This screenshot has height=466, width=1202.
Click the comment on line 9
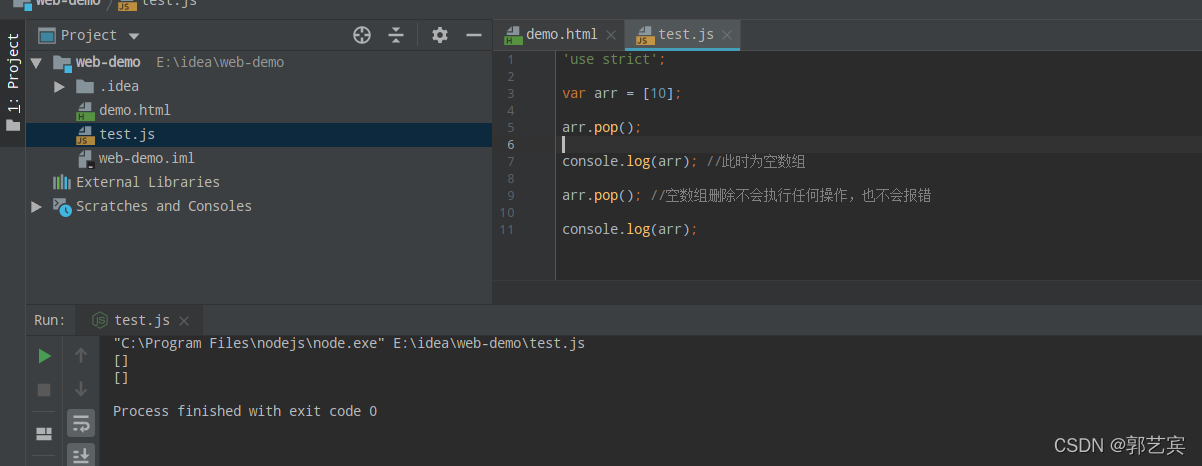pyautogui.click(x=790, y=195)
